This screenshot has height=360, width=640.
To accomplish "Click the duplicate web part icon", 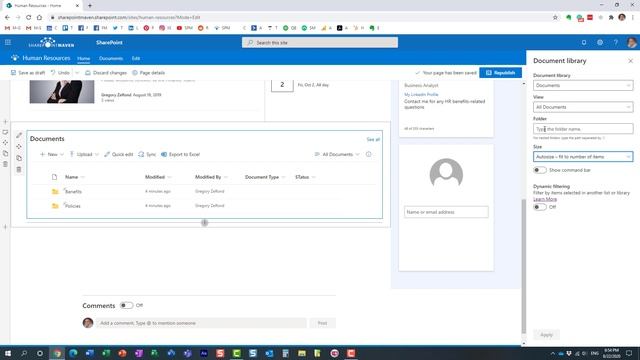I will tap(19, 158).
